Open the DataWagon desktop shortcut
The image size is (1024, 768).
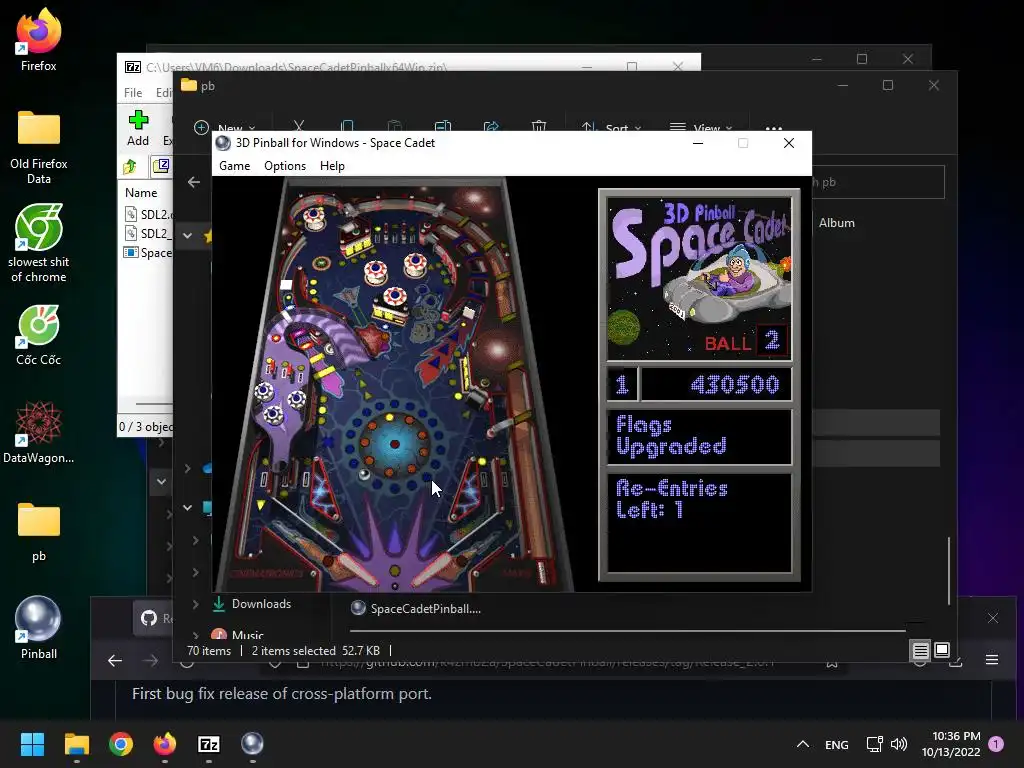pyautogui.click(x=39, y=432)
